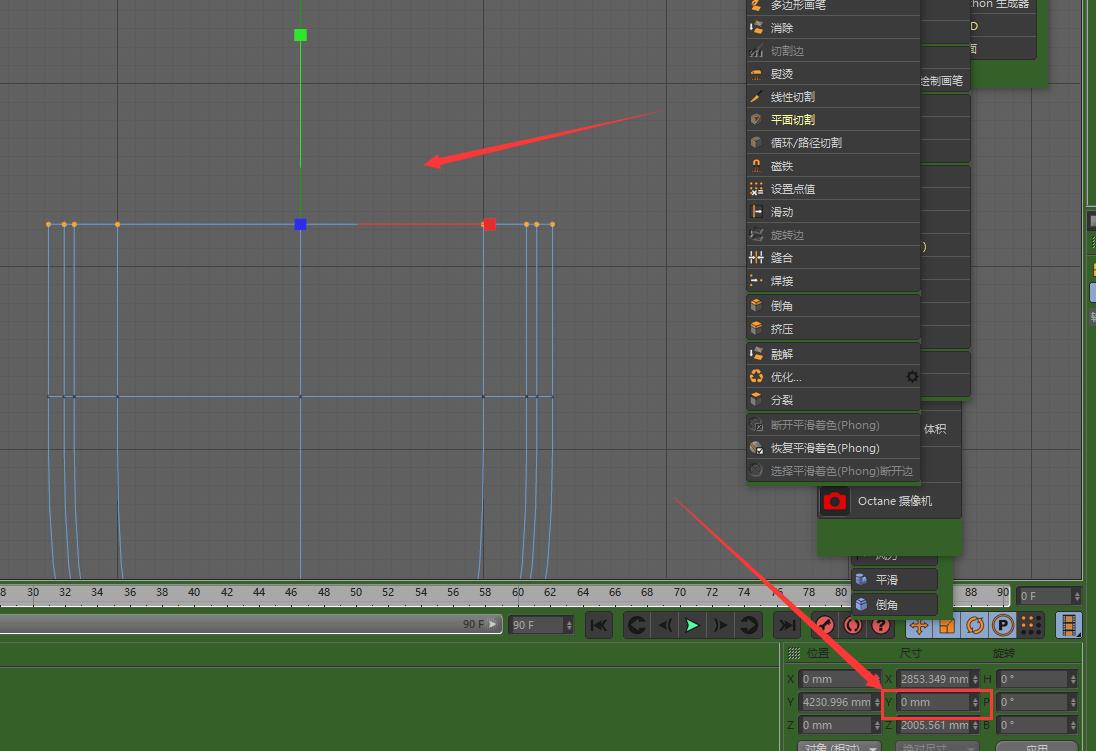The height and width of the screenshot is (751, 1096).
Task: Click the 倒角 cube icon in the side submenu
Action: (863, 604)
